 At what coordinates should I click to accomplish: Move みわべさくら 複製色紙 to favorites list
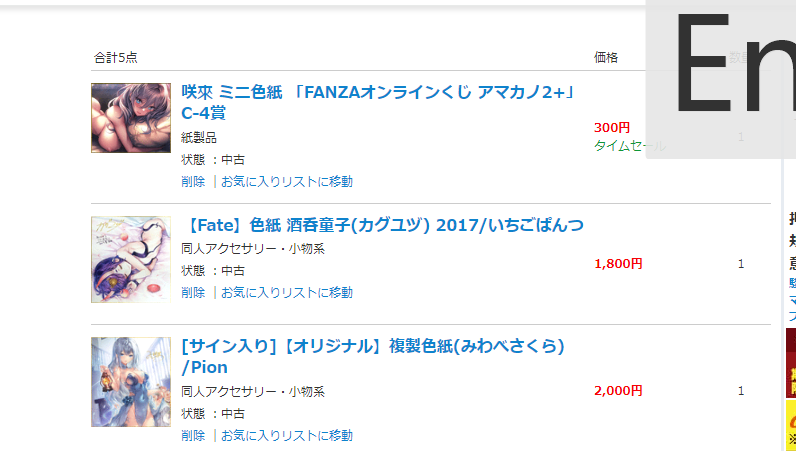click(287, 436)
